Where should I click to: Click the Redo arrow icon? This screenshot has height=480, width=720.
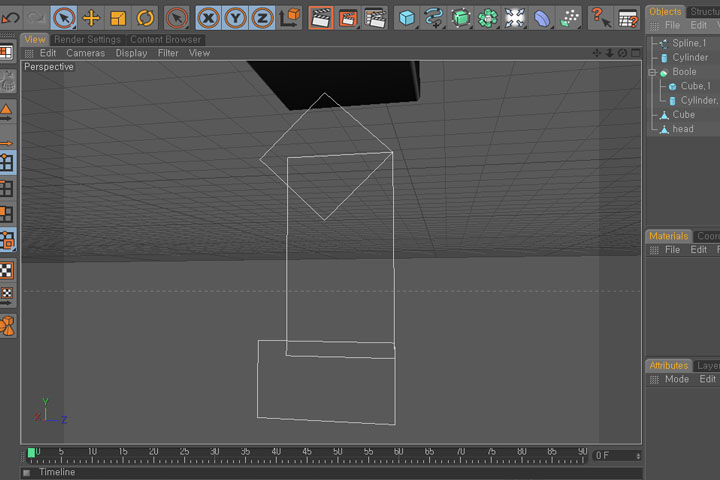coord(35,18)
